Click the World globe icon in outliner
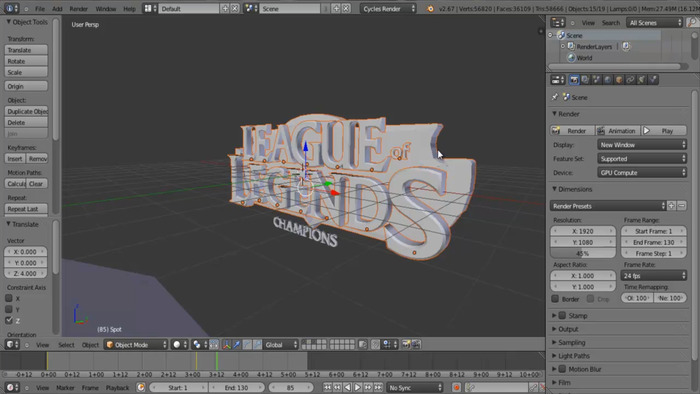The width and height of the screenshot is (700, 394). pyautogui.click(x=571, y=58)
